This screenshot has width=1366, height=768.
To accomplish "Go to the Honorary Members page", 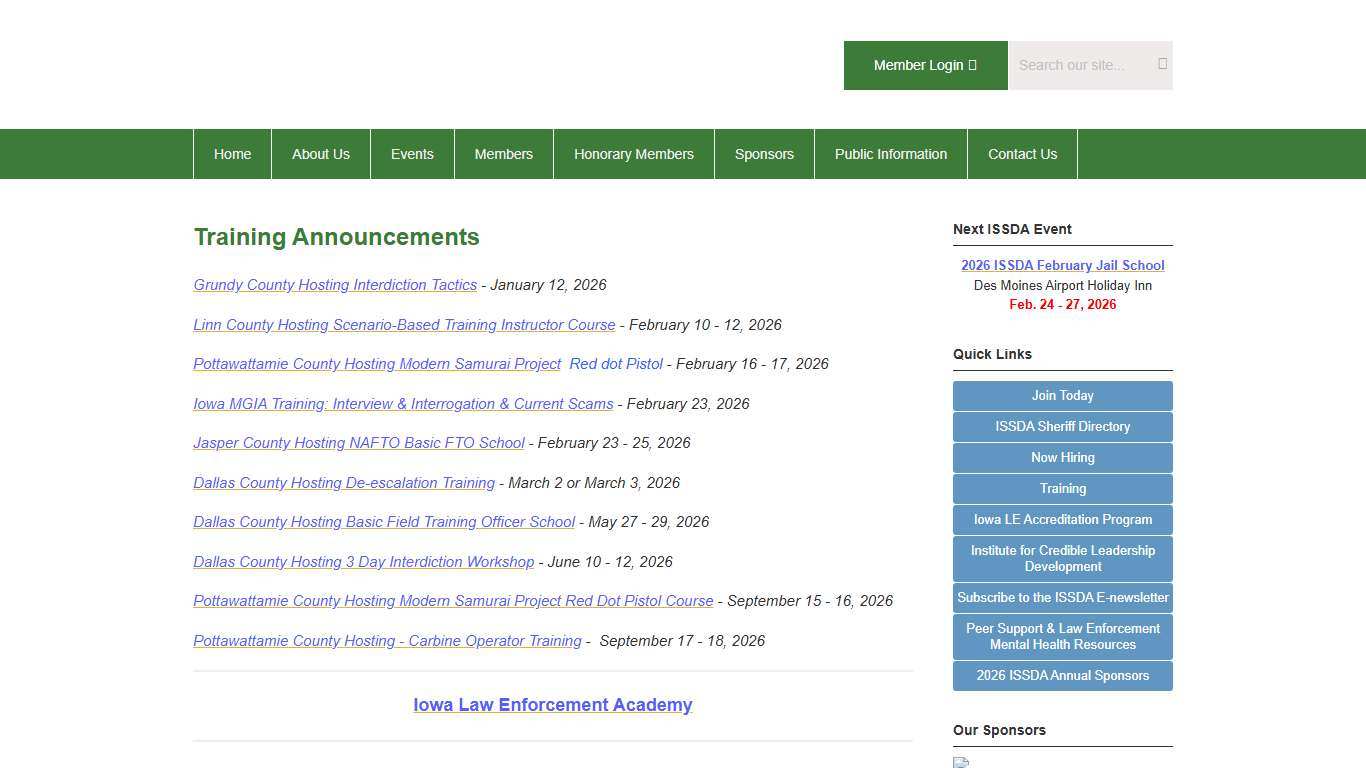I will pyautogui.click(x=633, y=154).
